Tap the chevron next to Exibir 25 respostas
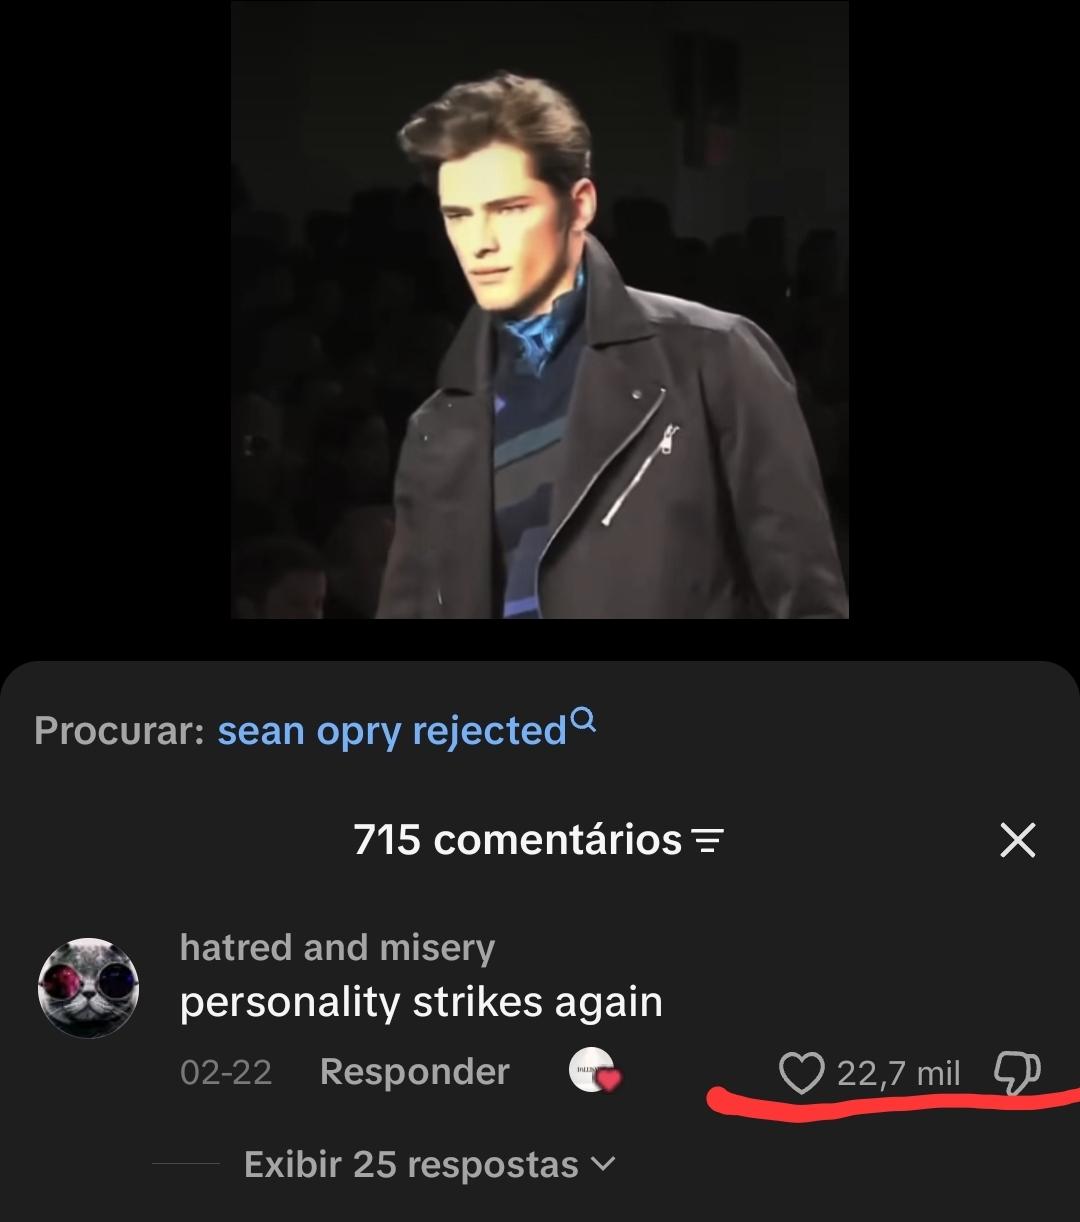Screen dimensions: 1080x1222 603,1164
